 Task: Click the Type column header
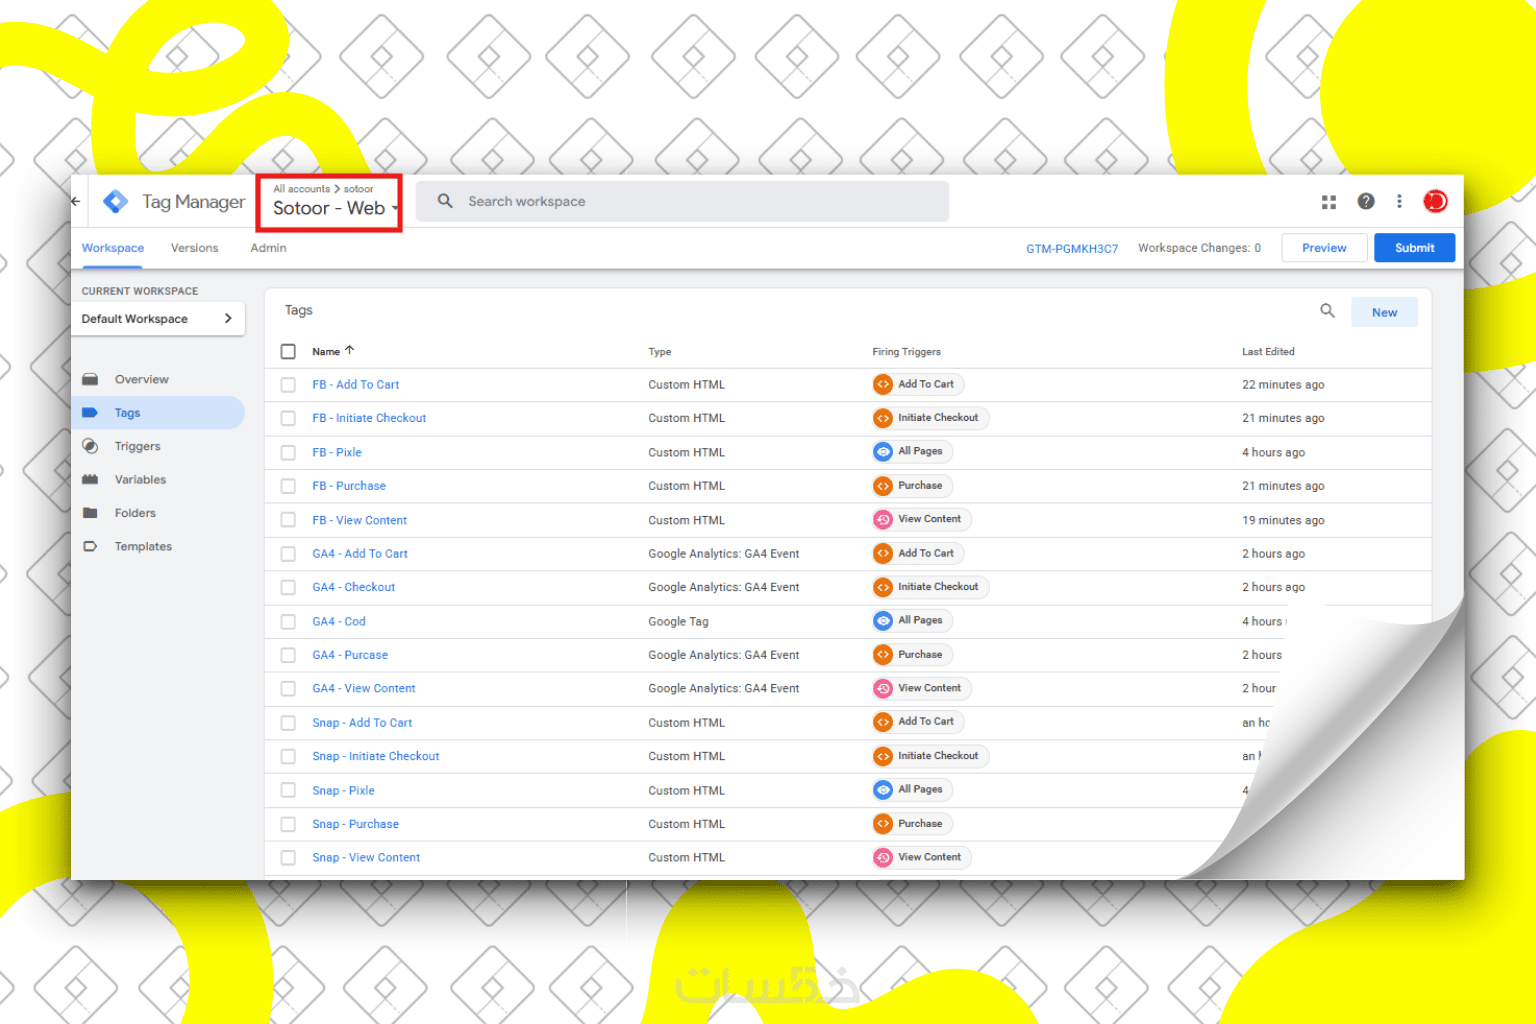[659, 352]
